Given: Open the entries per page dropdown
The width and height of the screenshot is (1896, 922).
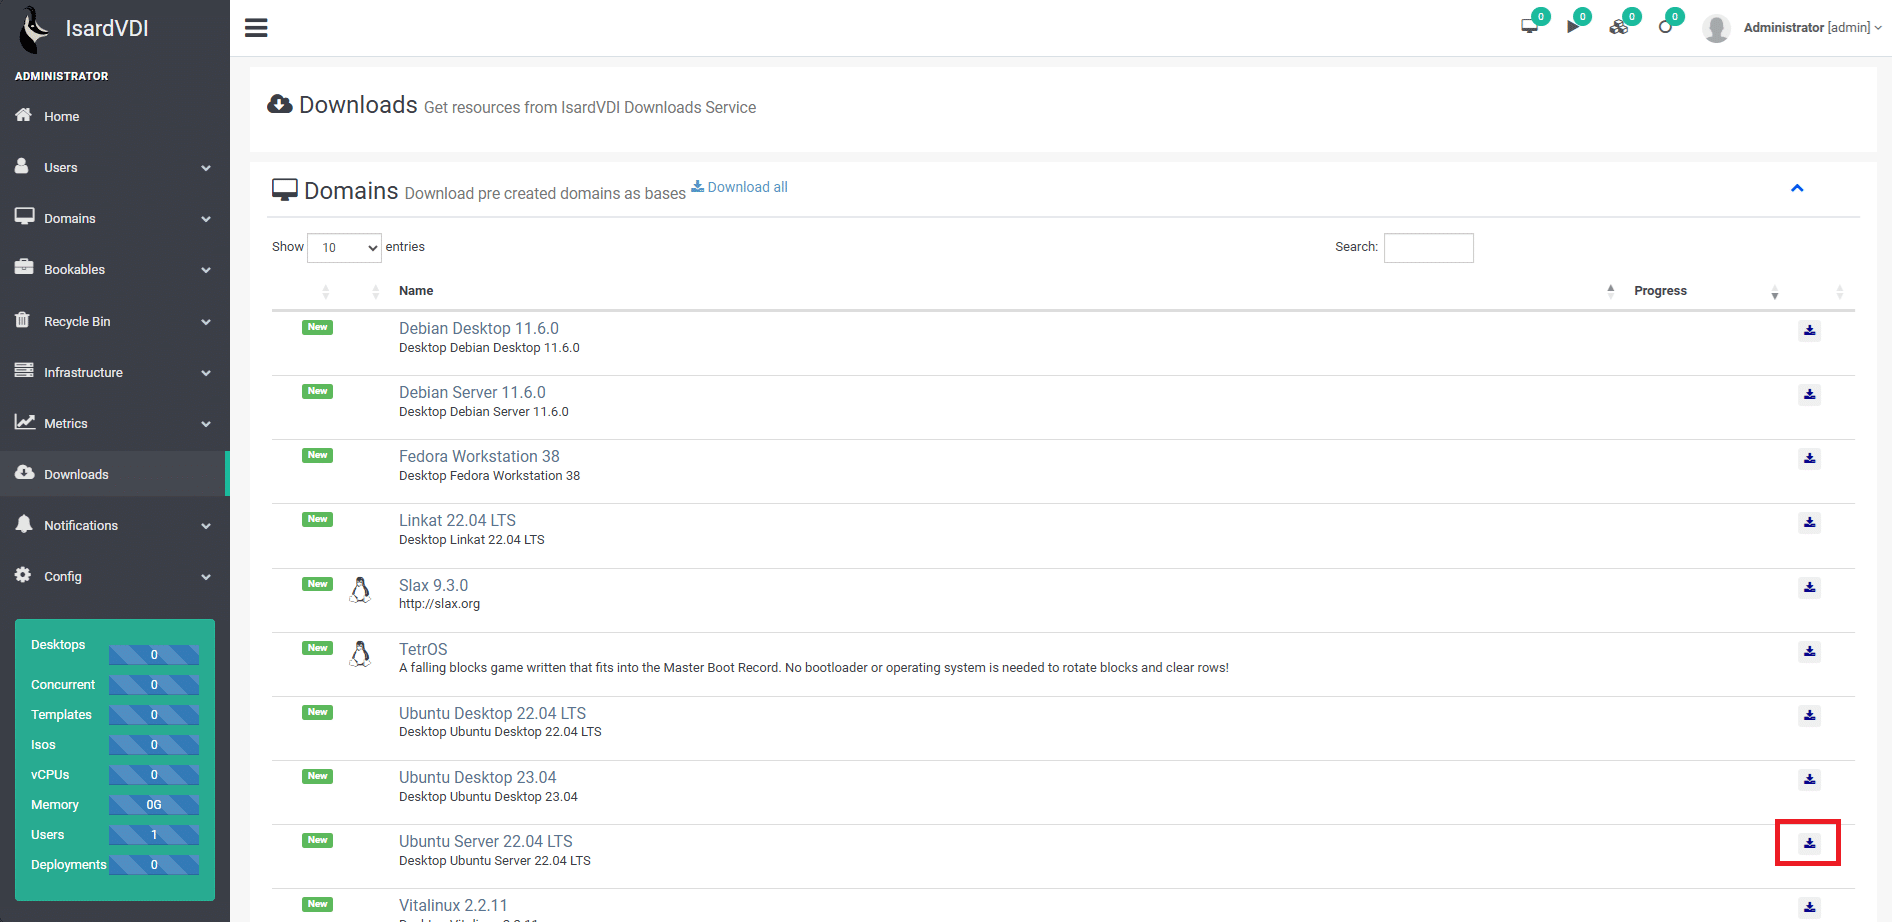Looking at the screenshot, I should pos(344,248).
